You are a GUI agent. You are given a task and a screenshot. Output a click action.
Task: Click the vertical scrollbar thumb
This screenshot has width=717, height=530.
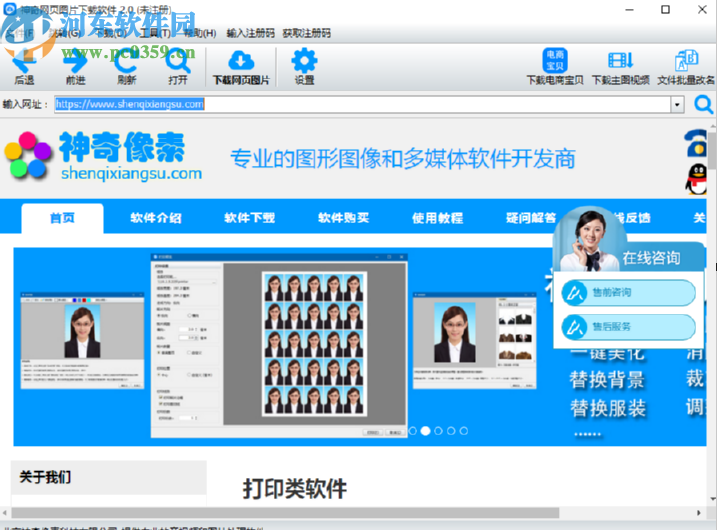click(713, 149)
